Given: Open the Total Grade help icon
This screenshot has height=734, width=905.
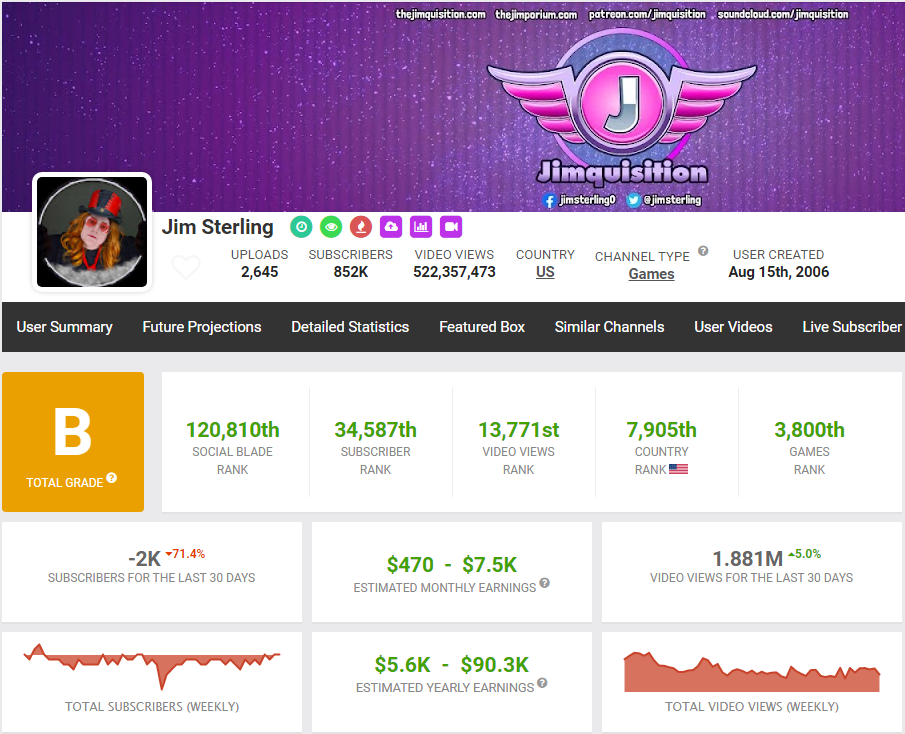Looking at the screenshot, I should click(x=112, y=478).
